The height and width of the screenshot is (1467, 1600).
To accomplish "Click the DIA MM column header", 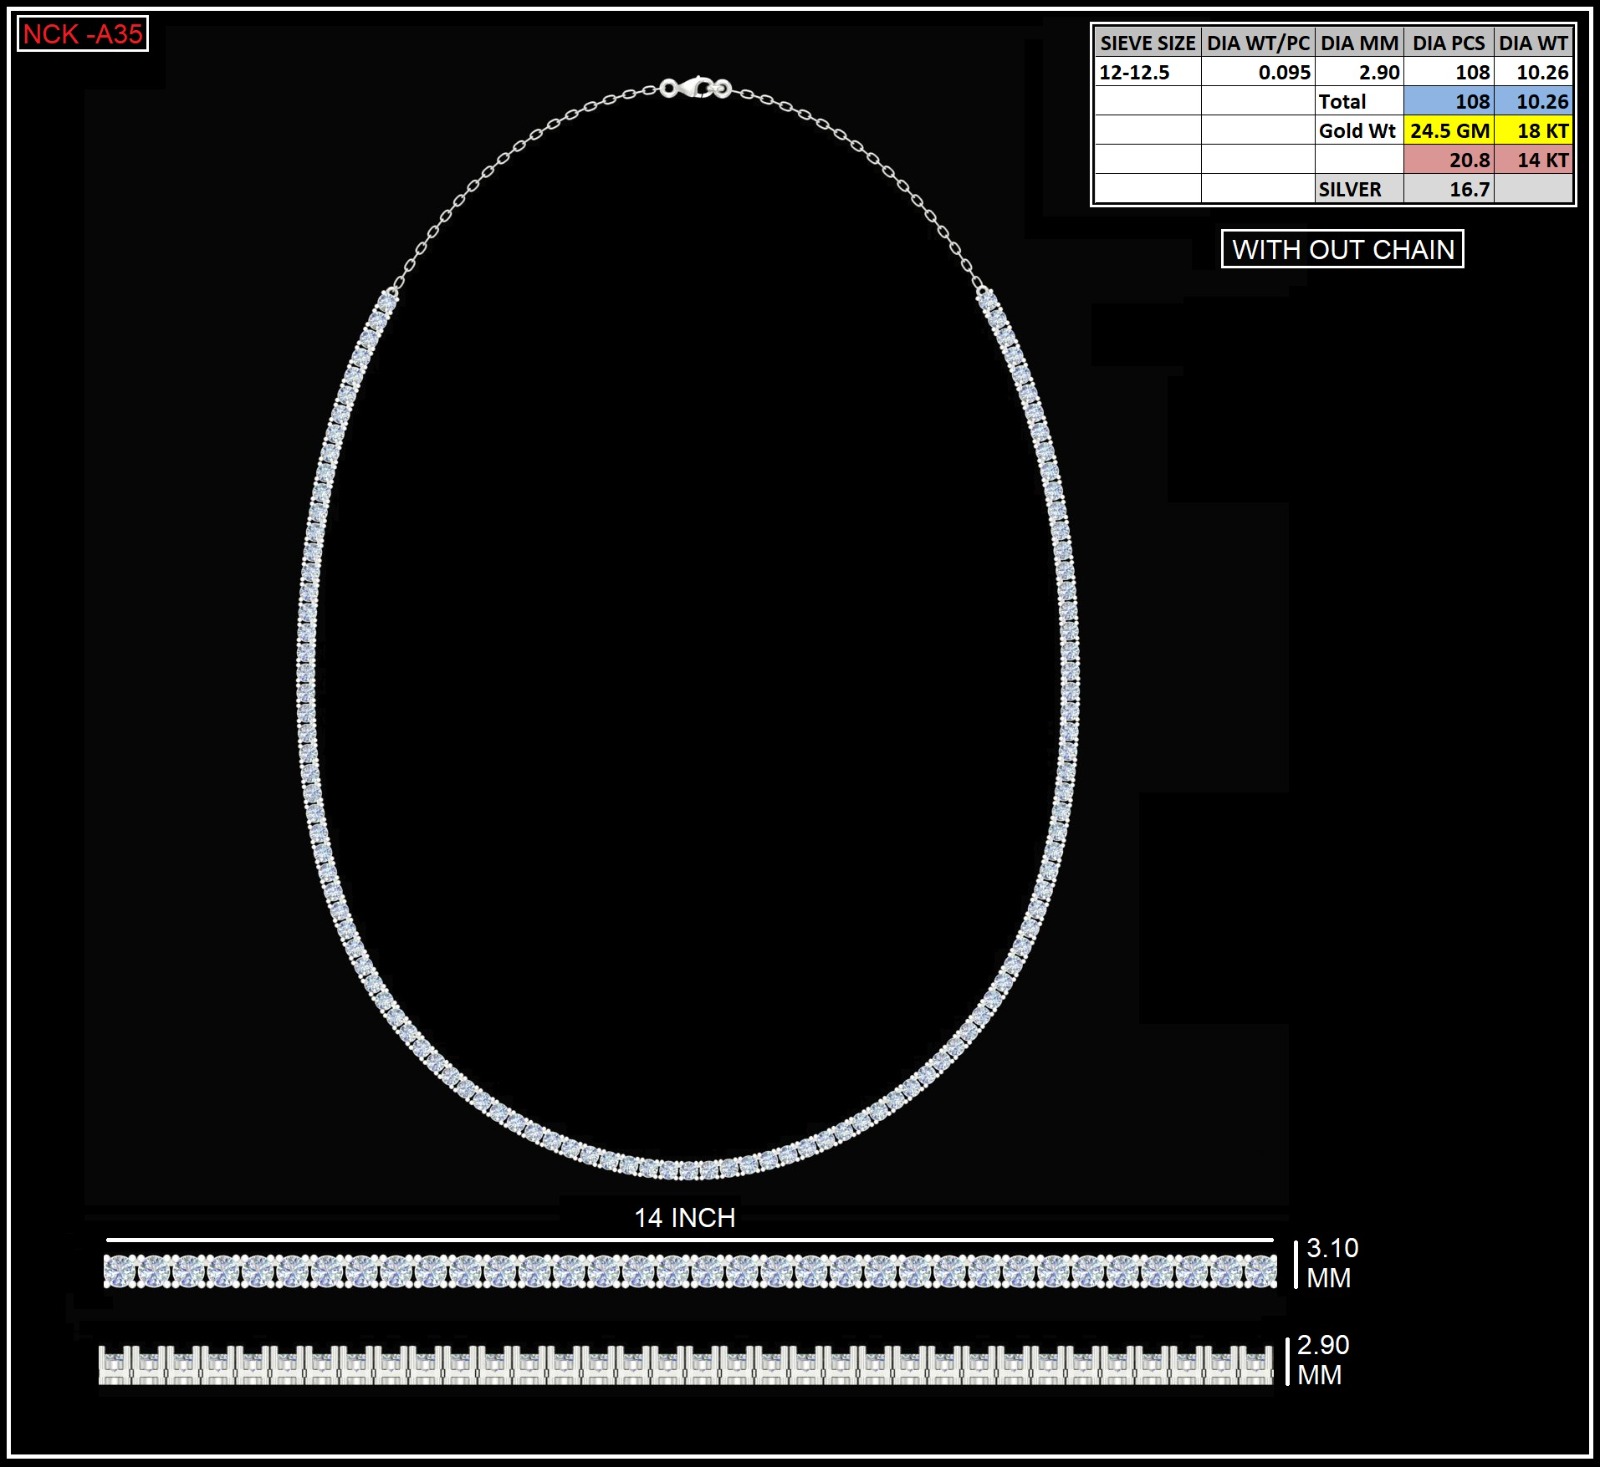I will 1358,43.
